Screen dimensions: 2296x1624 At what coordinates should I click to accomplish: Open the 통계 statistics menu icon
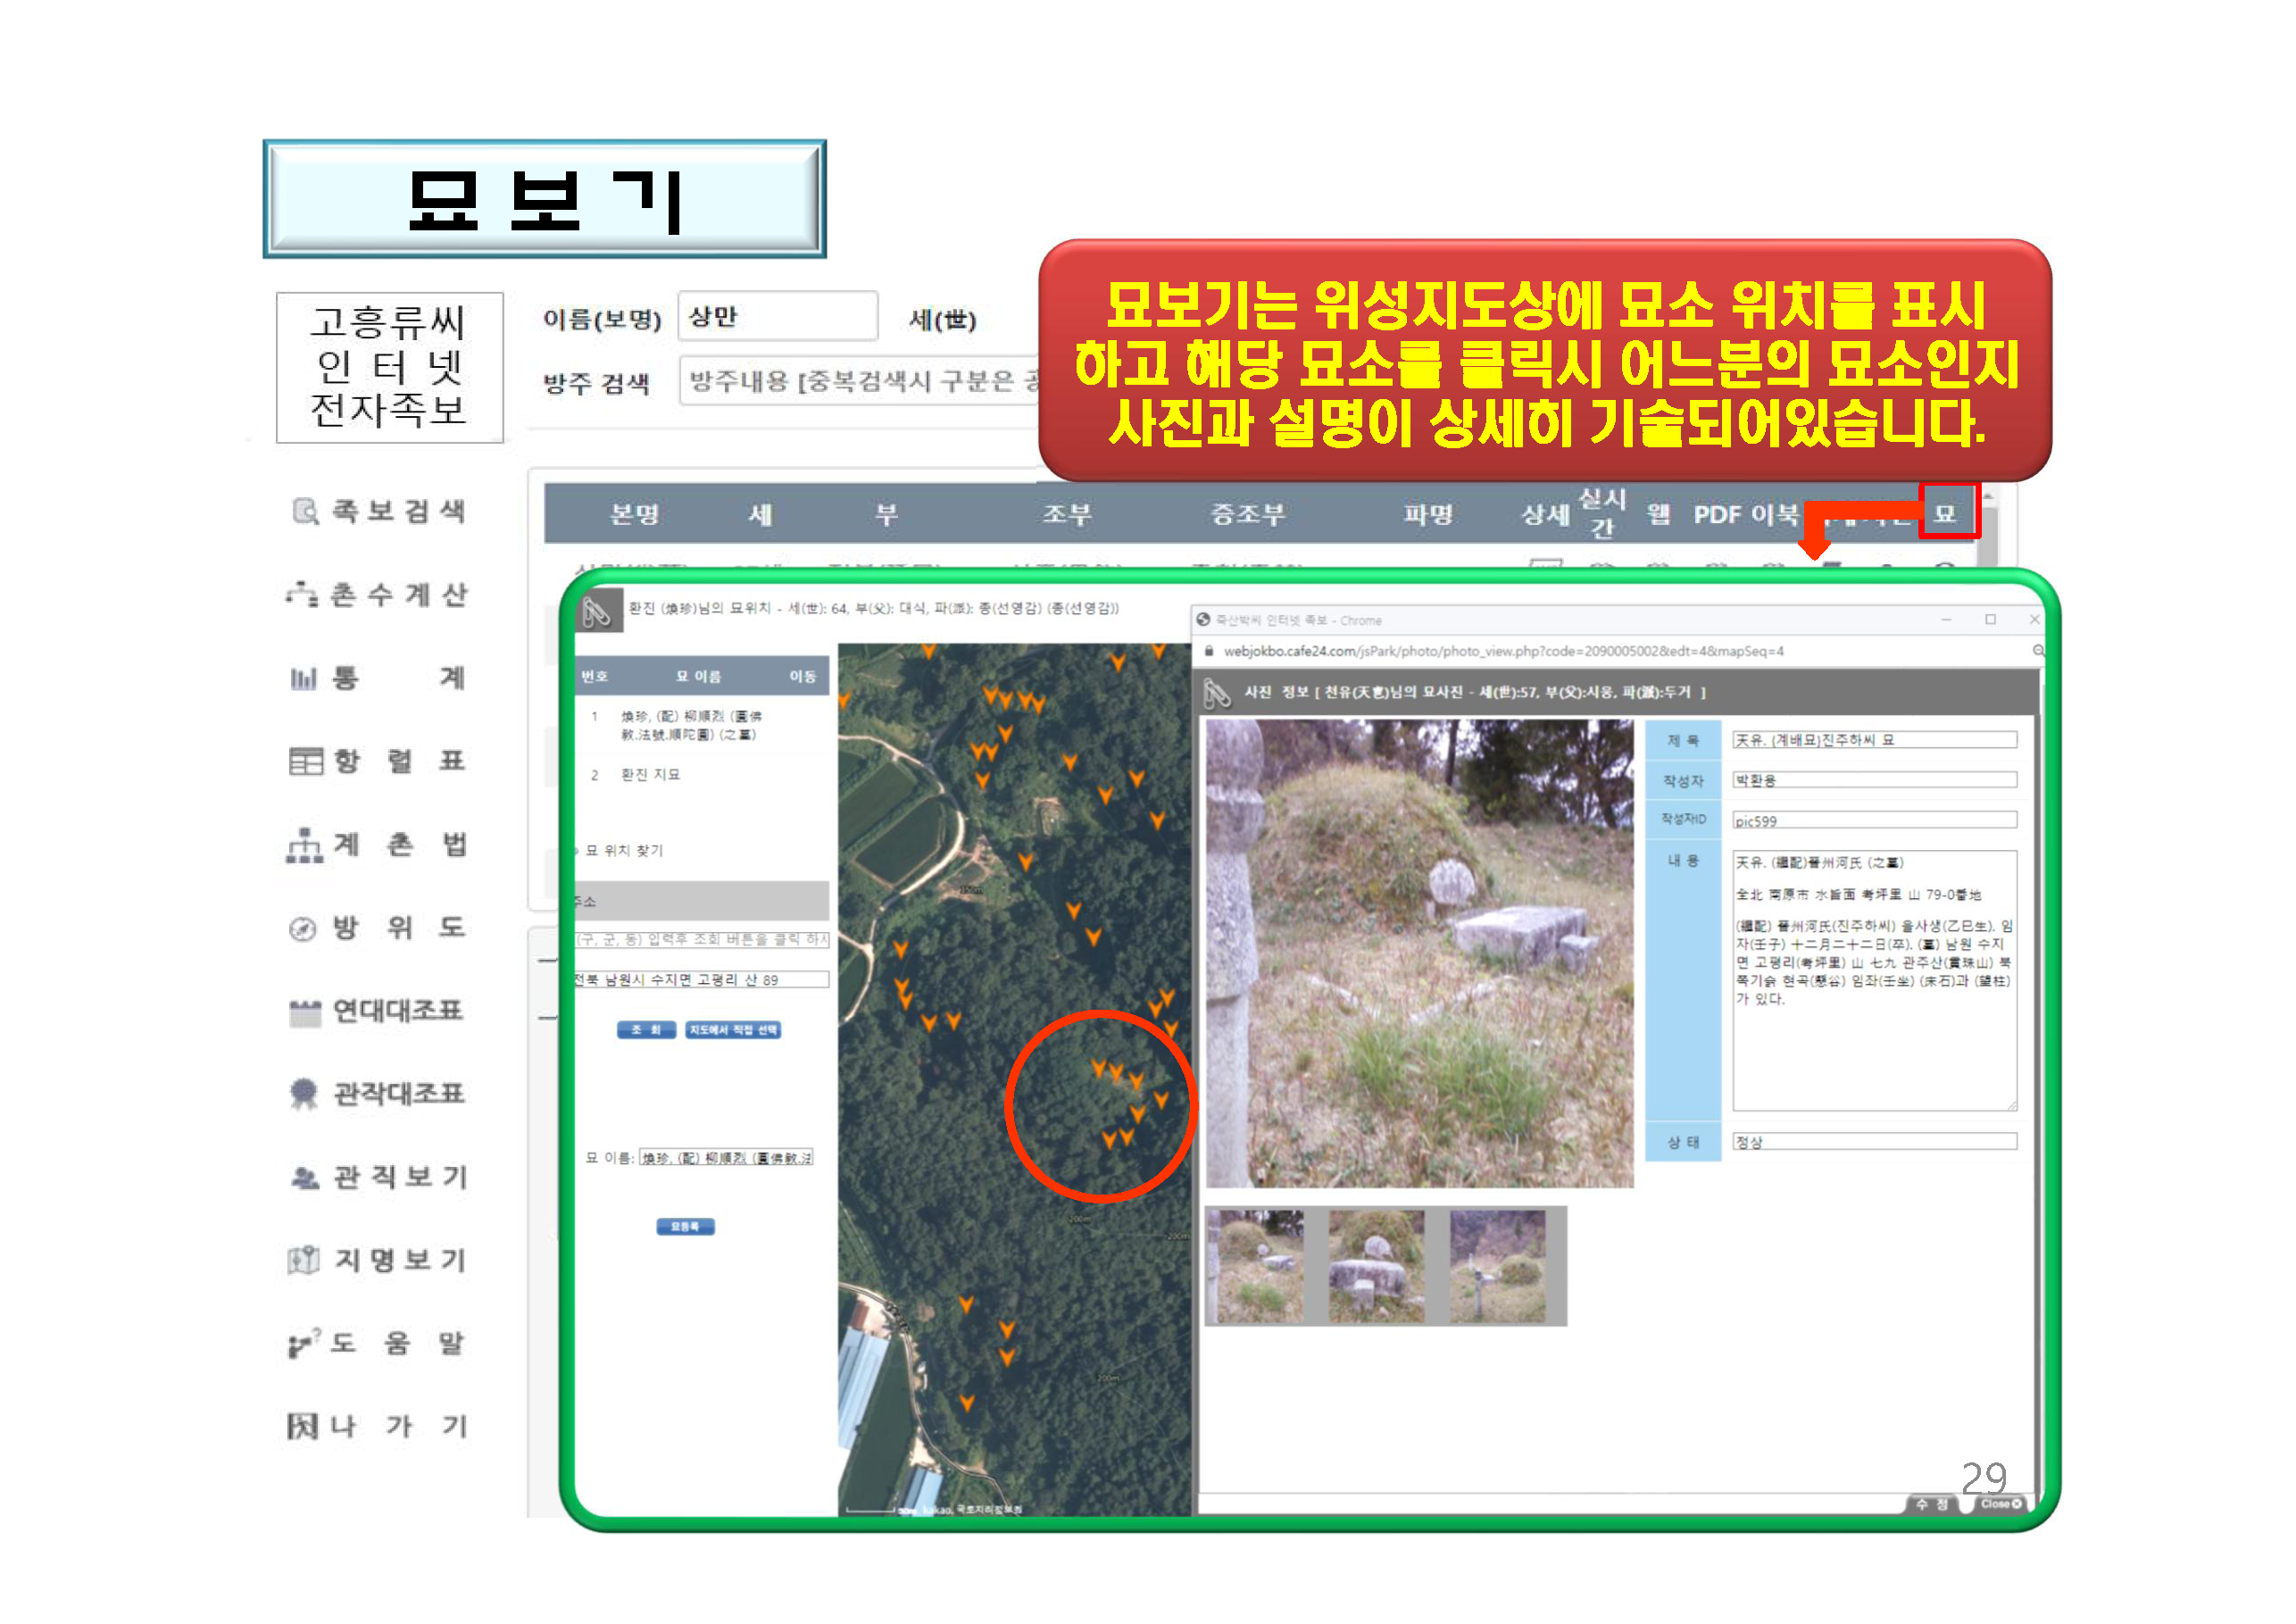tap(303, 679)
